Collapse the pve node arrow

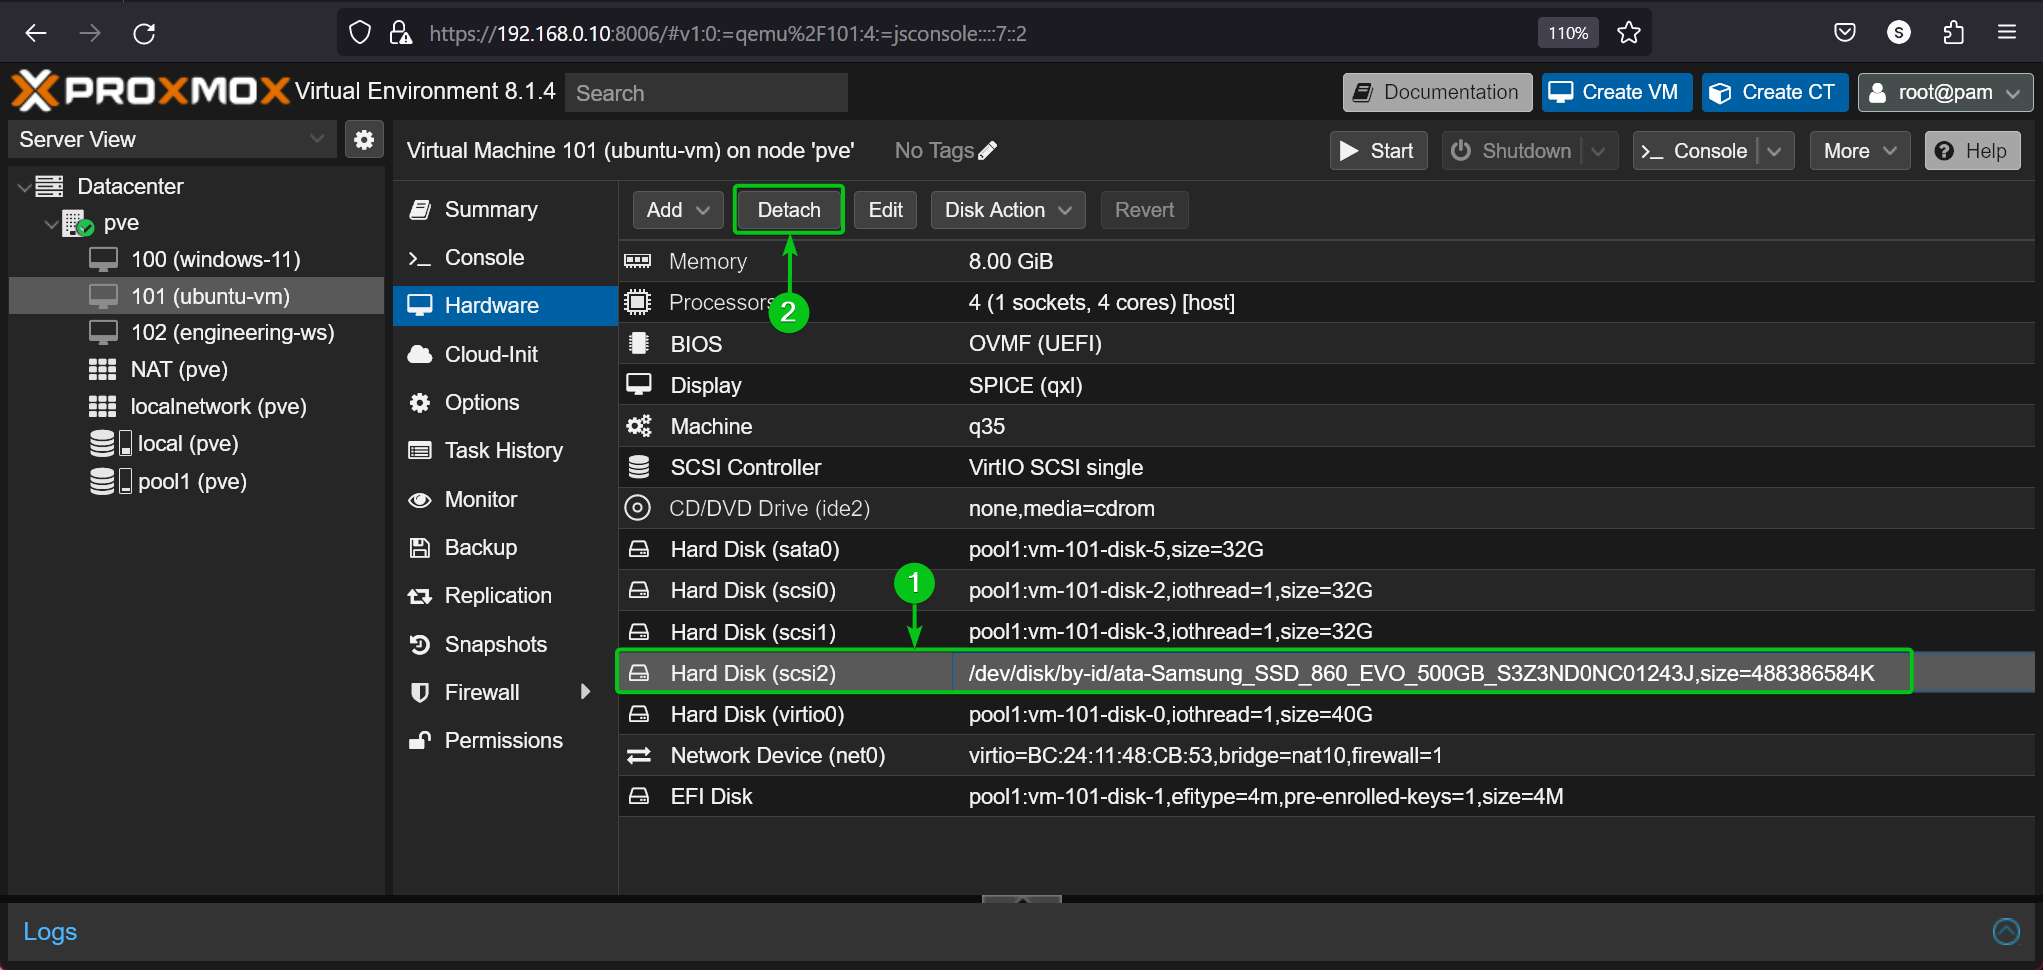pos(51,224)
